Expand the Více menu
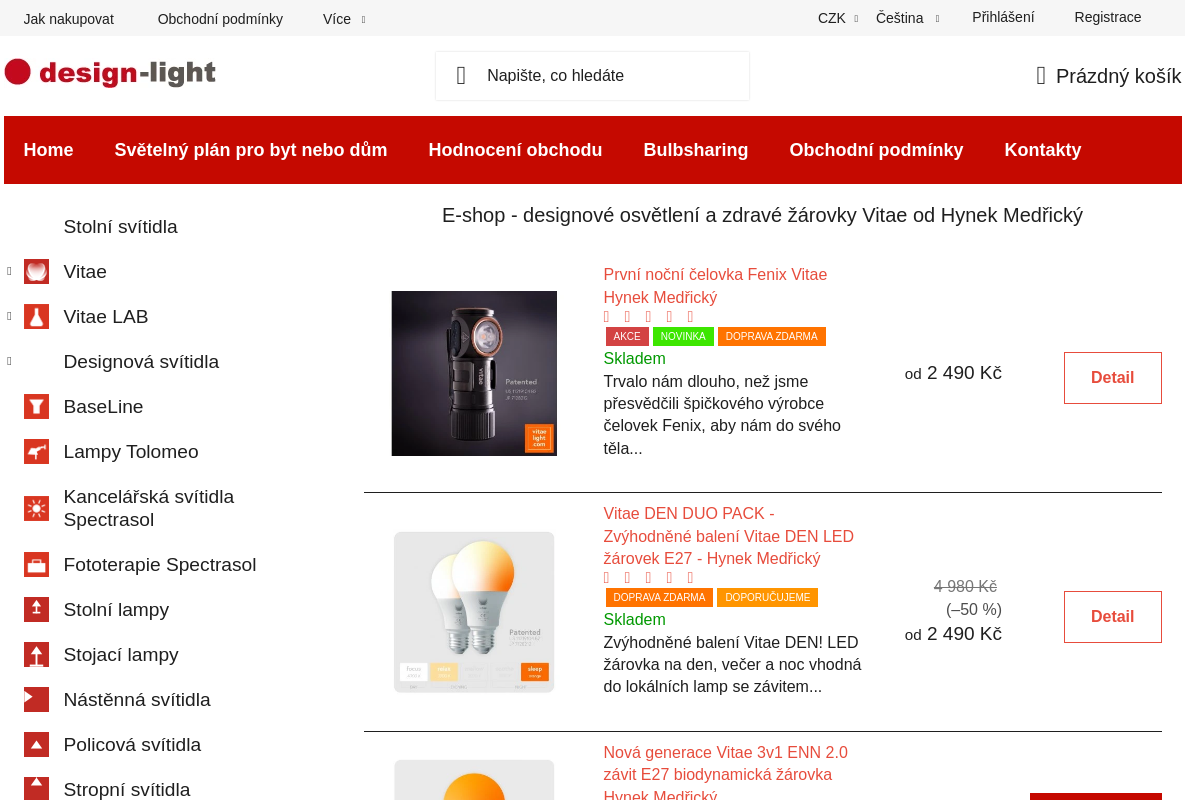The width and height of the screenshot is (1200, 800). pos(342,18)
